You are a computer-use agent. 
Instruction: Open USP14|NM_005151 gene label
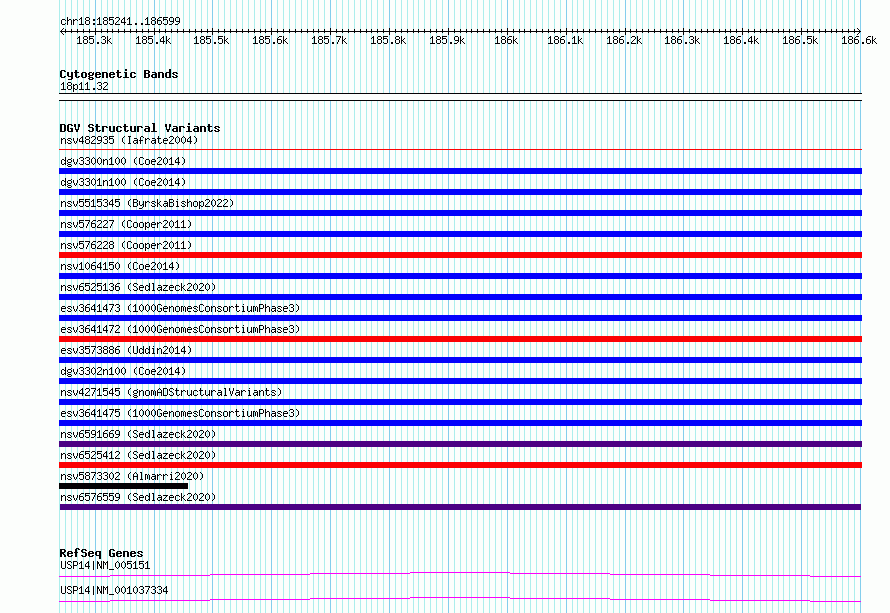[105, 565]
